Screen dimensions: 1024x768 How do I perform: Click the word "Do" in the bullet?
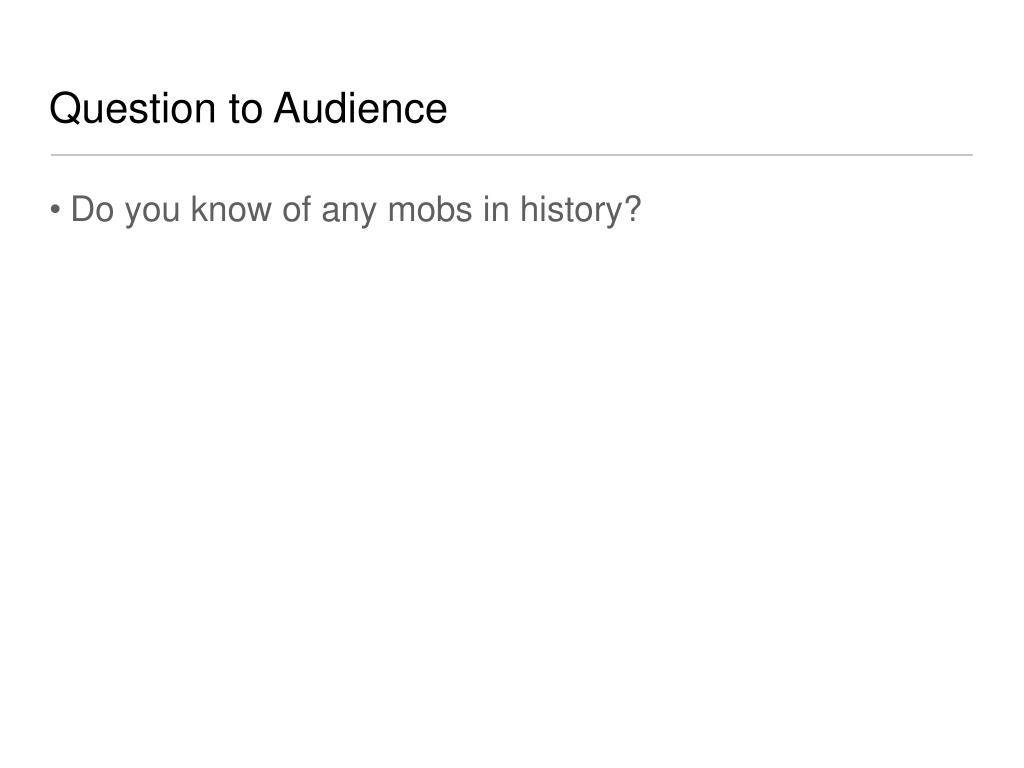pos(92,210)
